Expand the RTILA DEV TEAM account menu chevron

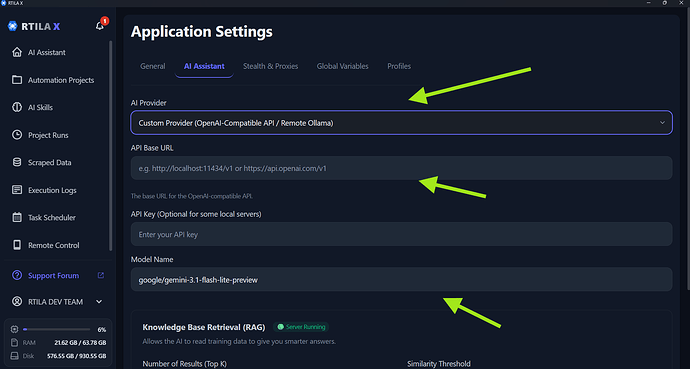99,302
